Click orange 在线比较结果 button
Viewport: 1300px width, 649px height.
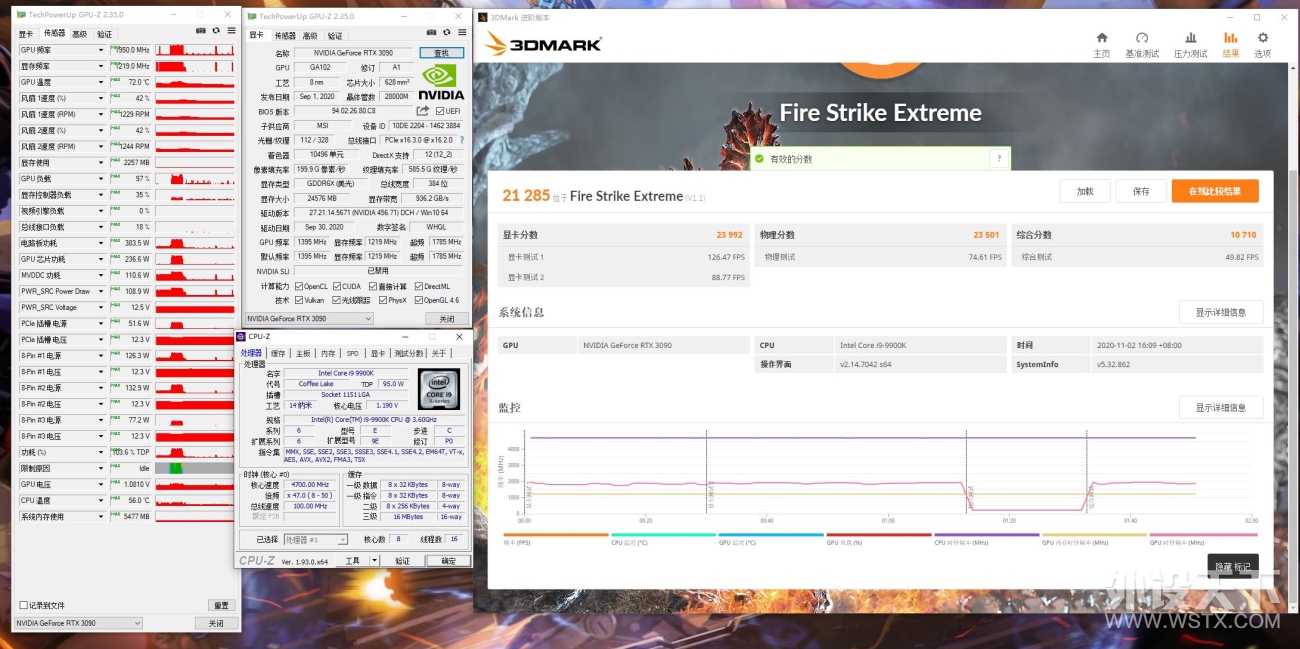[1215, 191]
